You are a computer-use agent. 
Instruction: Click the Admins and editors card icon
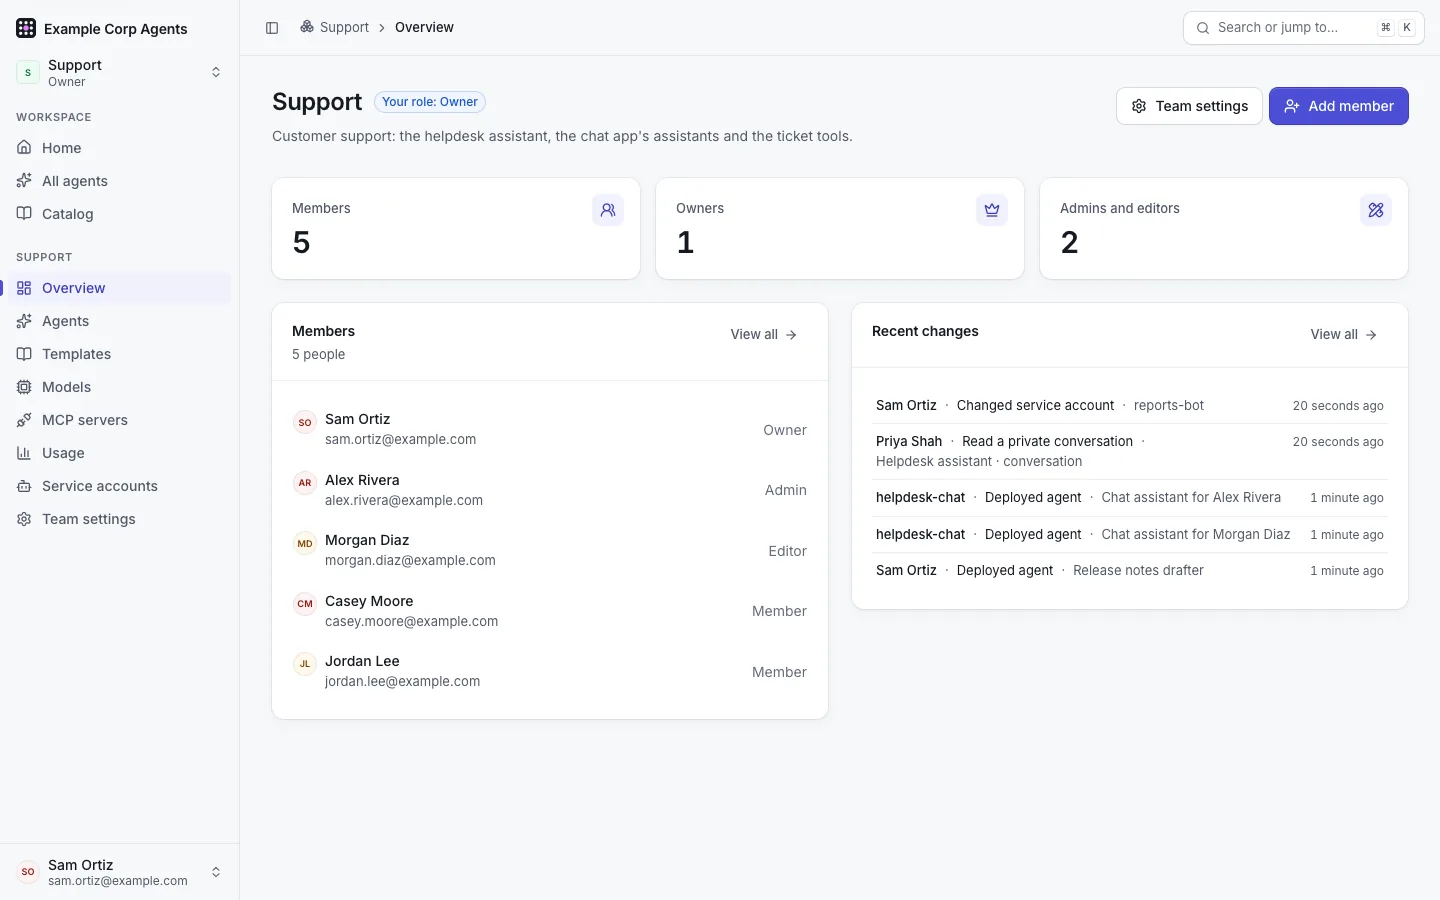pos(1376,210)
